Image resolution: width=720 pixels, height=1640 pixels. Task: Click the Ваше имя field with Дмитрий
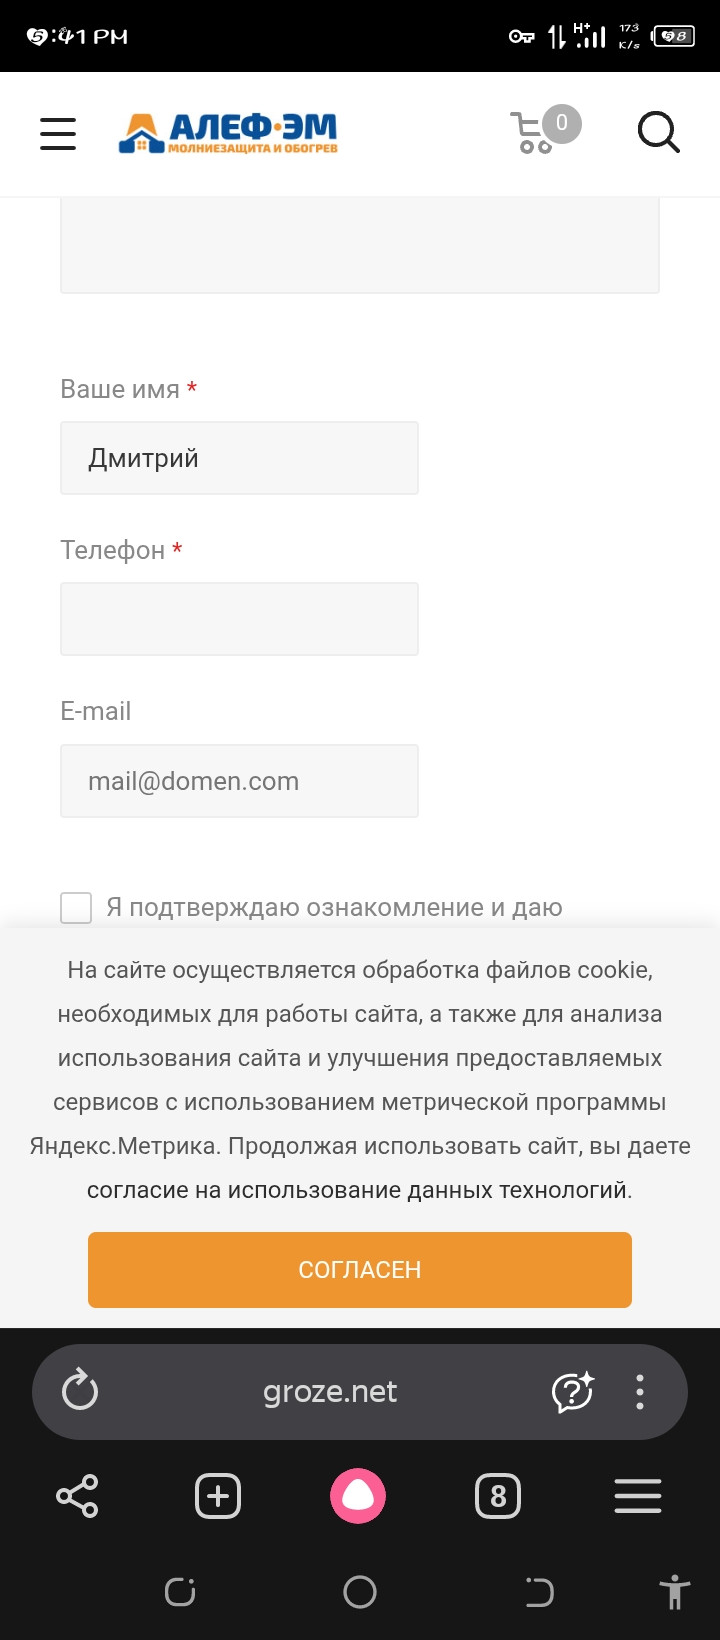point(239,458)
